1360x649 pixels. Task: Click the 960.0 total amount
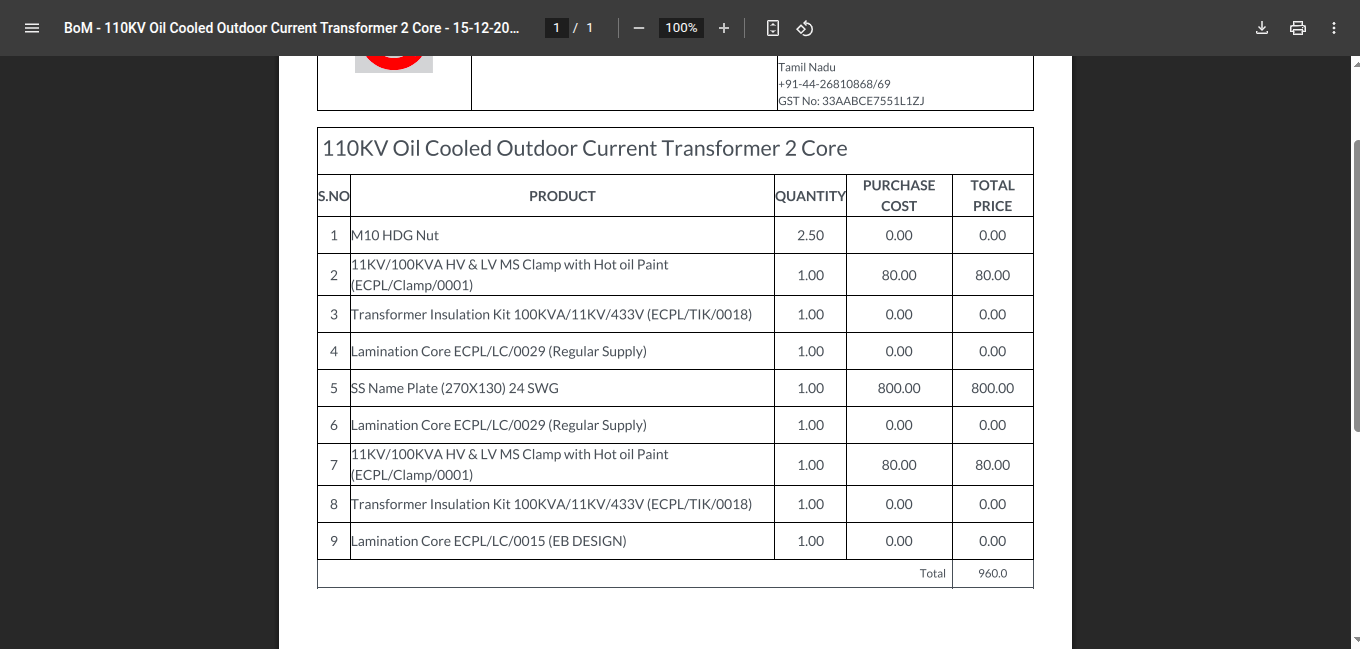[x=992, y=574]
